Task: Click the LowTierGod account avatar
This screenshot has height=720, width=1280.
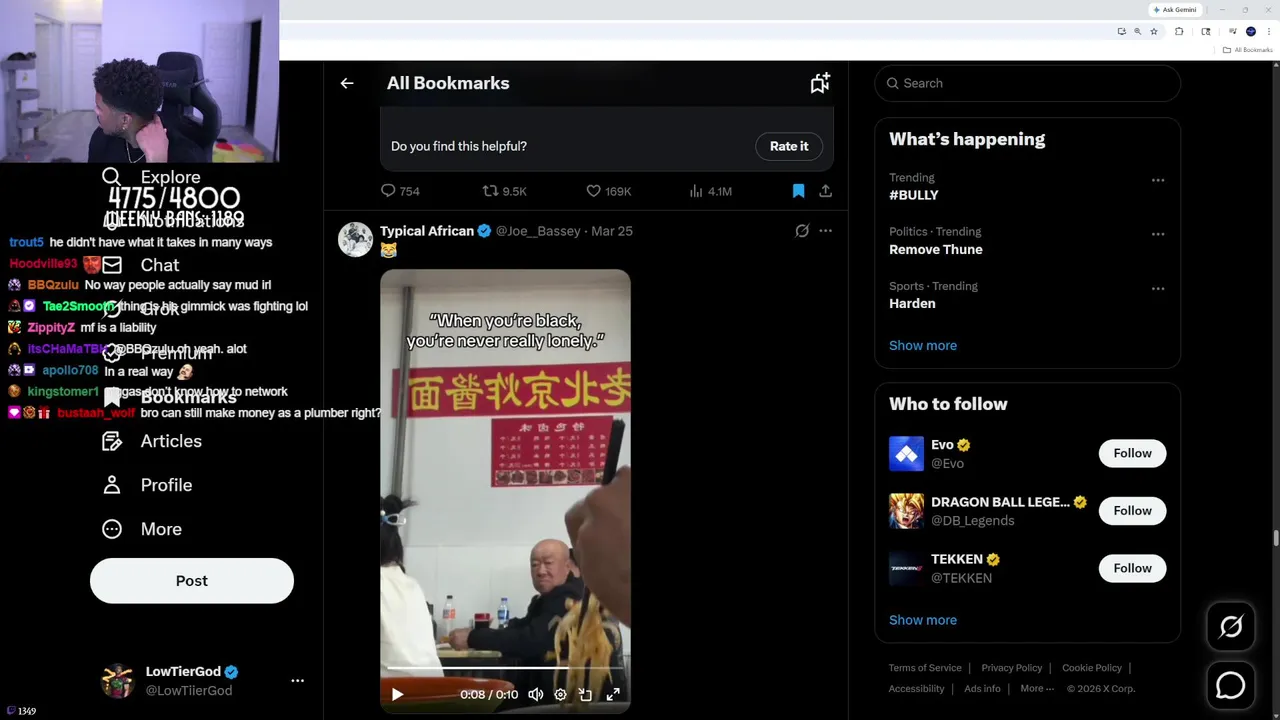Action: (x=117, y=680)
